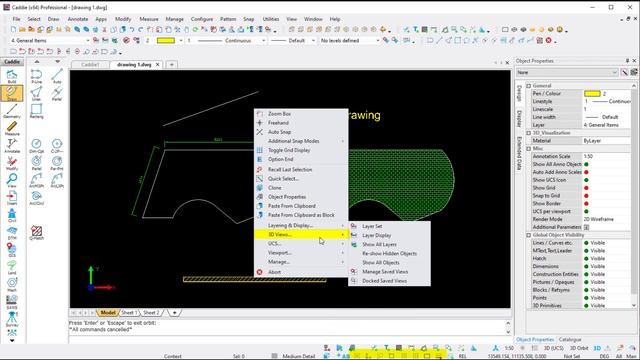
Task: Click the properties panel scrollbar down arrow
Action: (634, 305)
